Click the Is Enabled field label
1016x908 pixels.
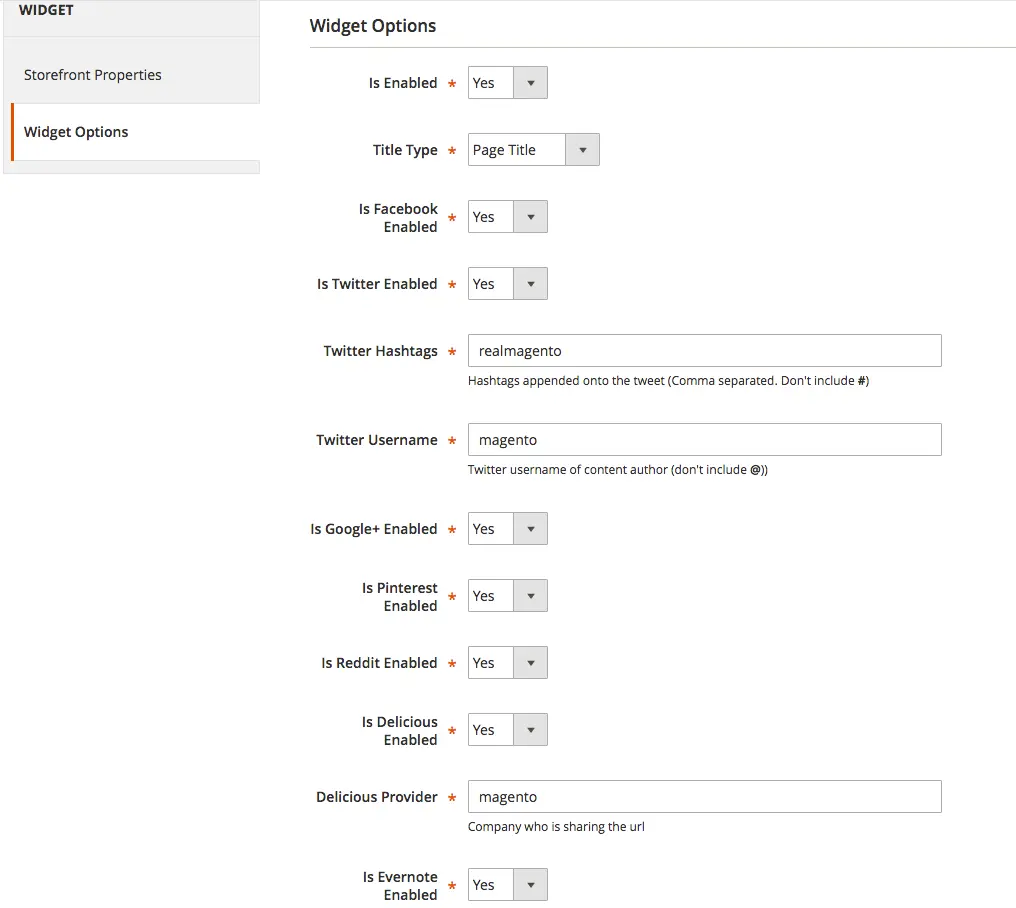[x=403, y=83]
